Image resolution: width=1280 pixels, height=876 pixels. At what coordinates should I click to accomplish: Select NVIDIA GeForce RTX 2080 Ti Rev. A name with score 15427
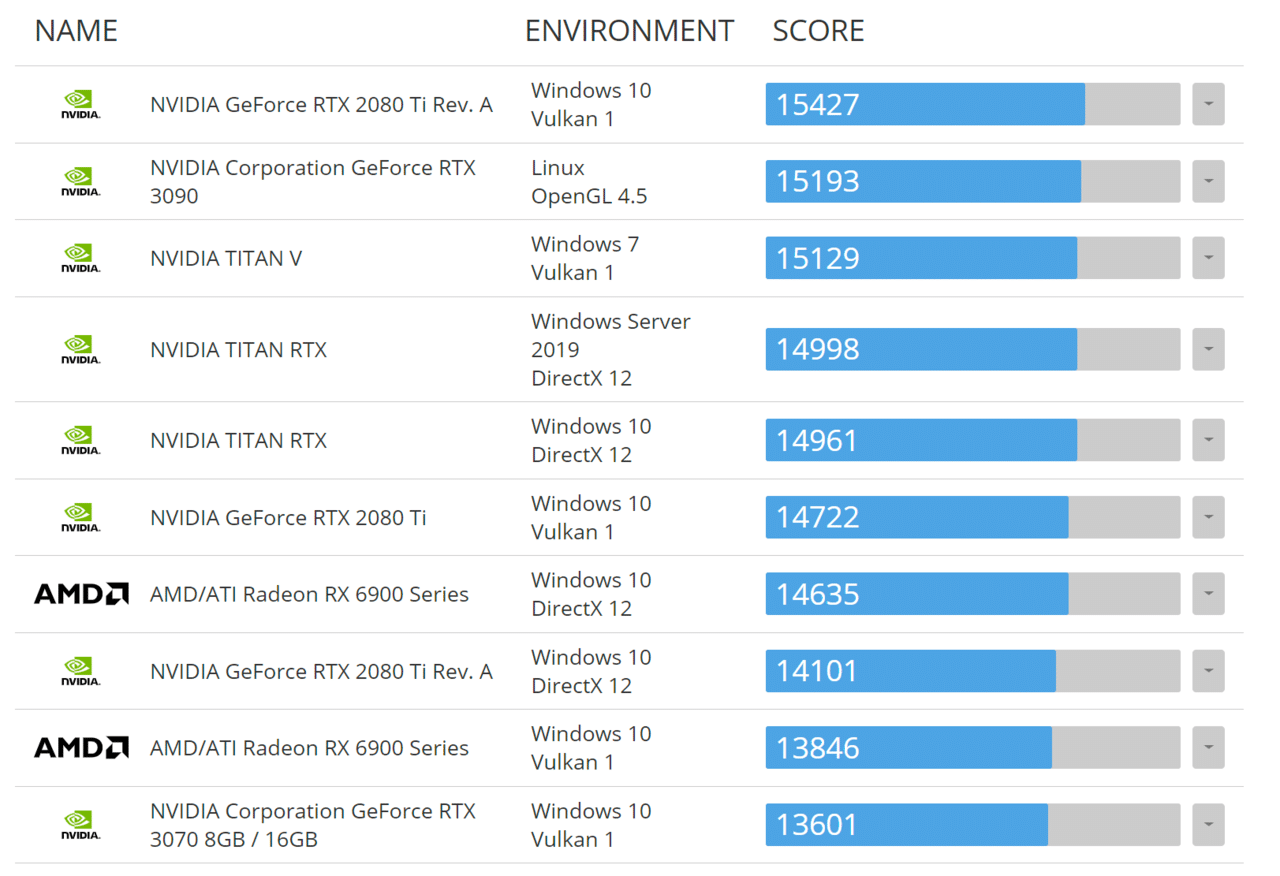tap(321, 105)
